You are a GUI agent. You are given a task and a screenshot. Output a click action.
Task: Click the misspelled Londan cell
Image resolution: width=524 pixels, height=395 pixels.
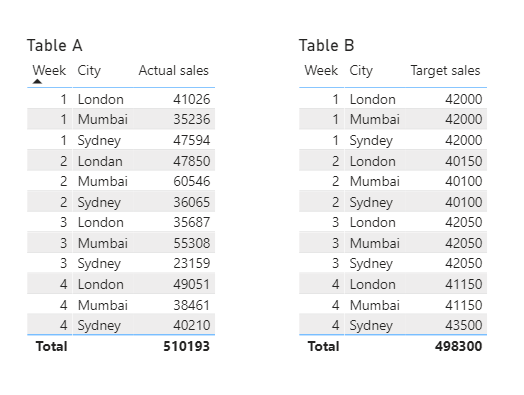100,161
